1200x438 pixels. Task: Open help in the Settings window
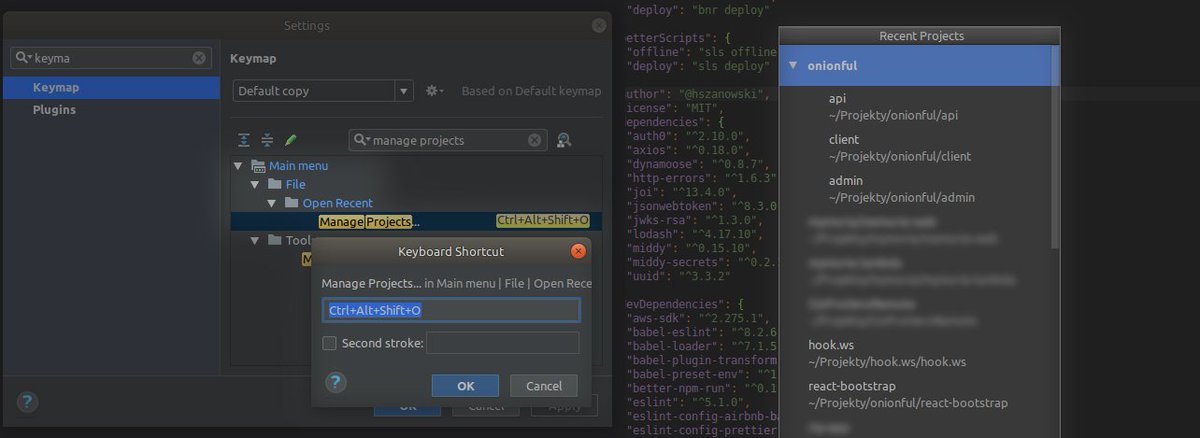point(27,402)
